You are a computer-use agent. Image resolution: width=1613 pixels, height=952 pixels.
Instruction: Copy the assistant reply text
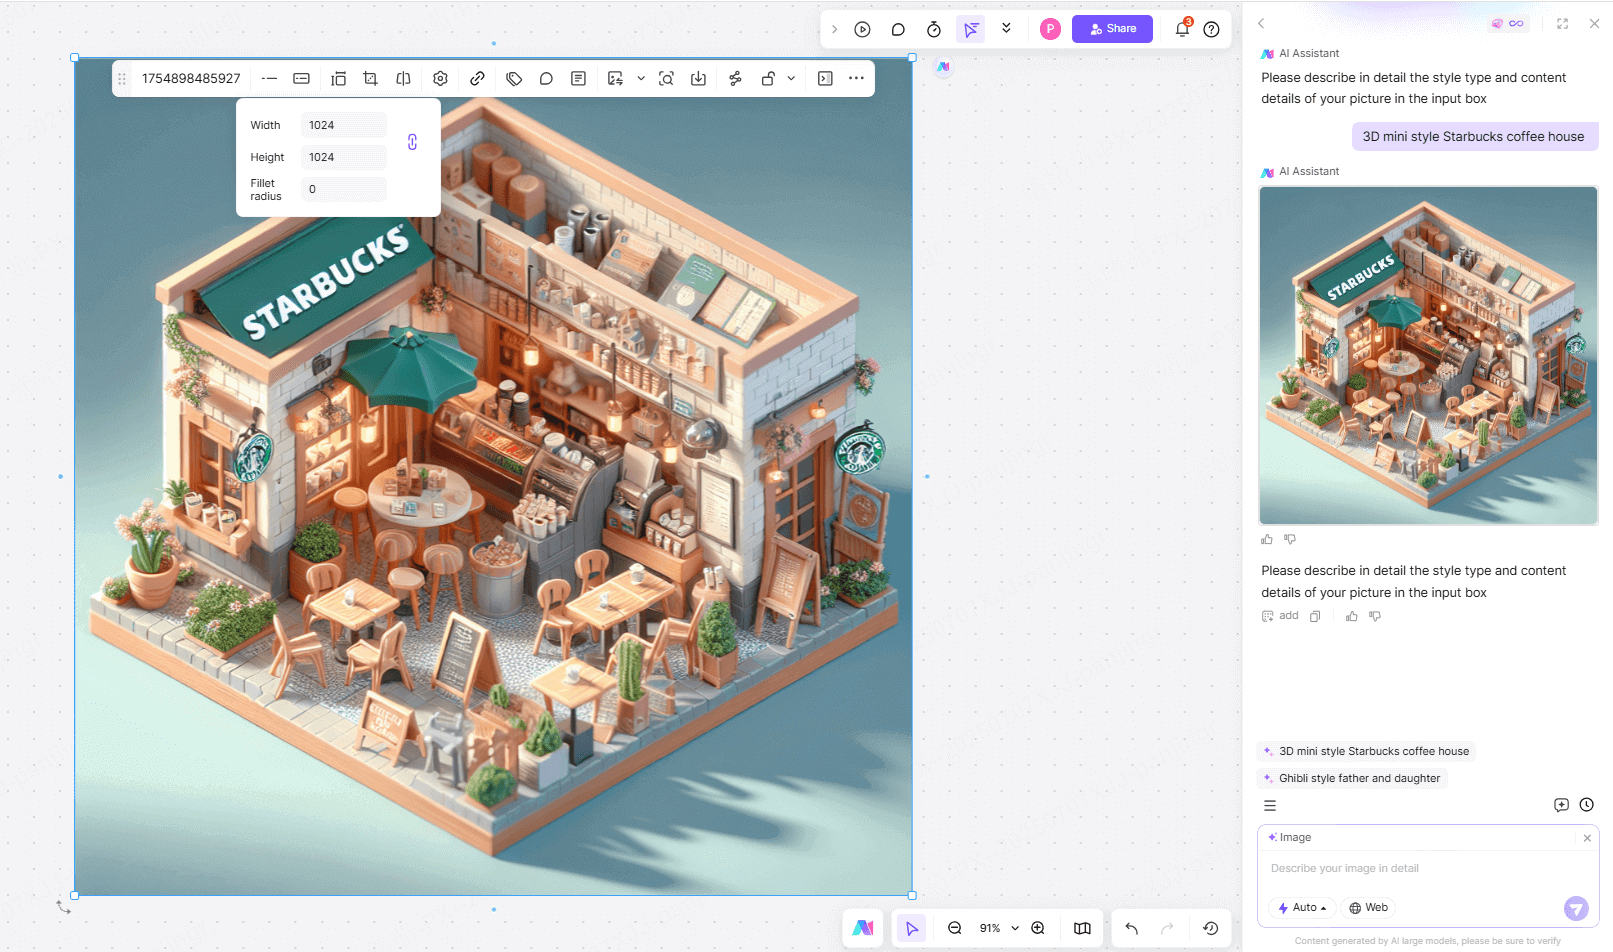tap(1315, 616)
